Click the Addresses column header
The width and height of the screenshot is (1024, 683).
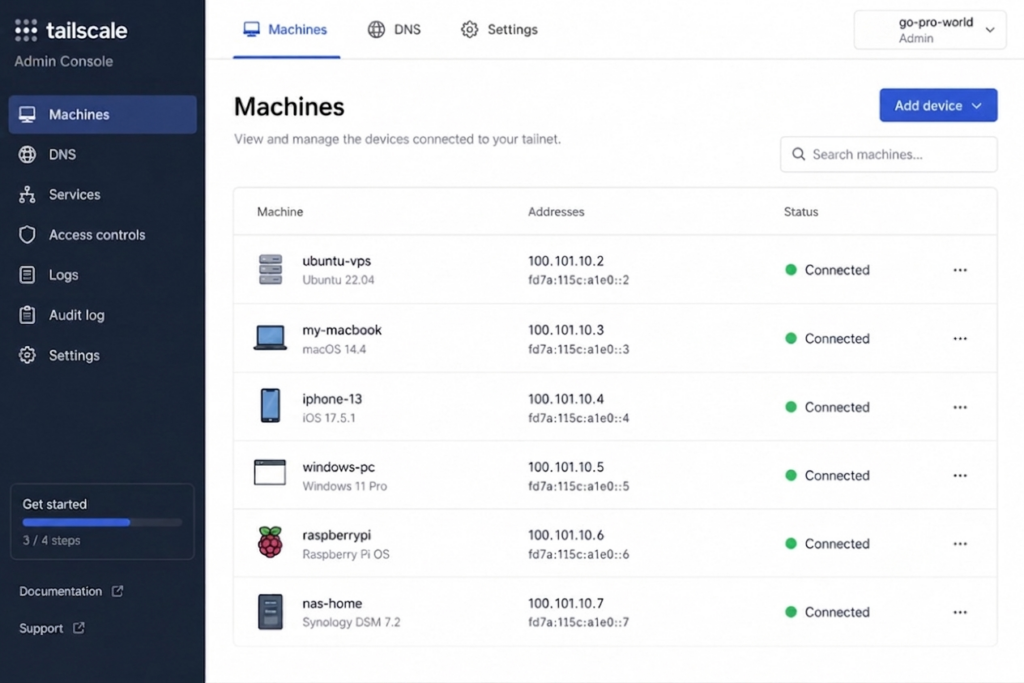coord(556,212)
